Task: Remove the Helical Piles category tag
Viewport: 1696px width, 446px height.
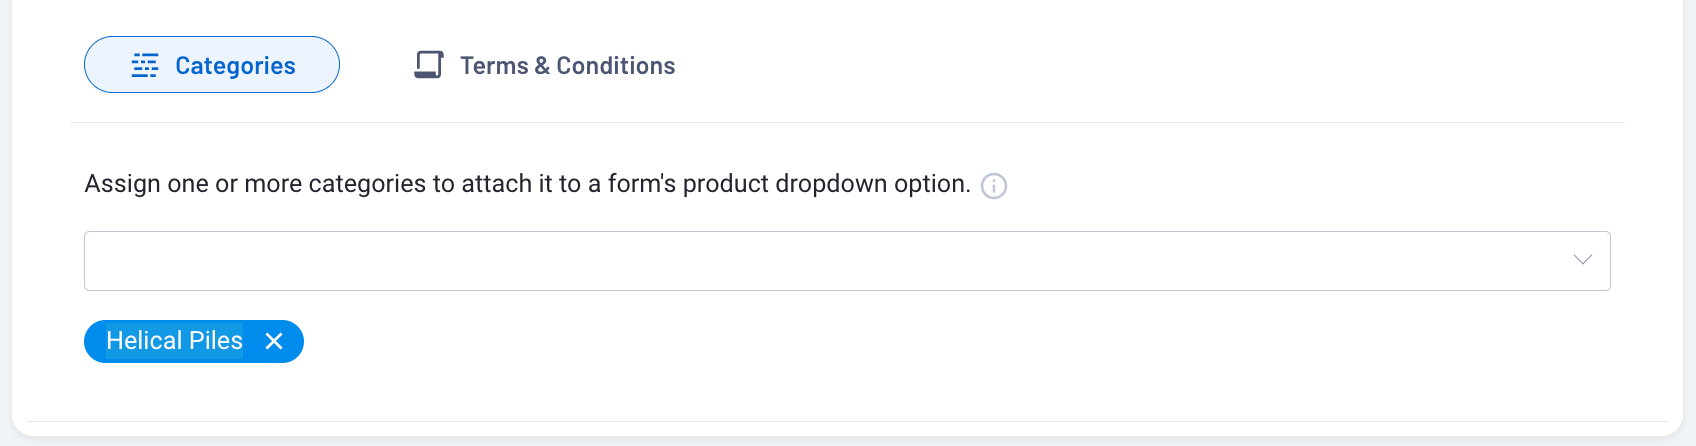Action: pos(274,342)
